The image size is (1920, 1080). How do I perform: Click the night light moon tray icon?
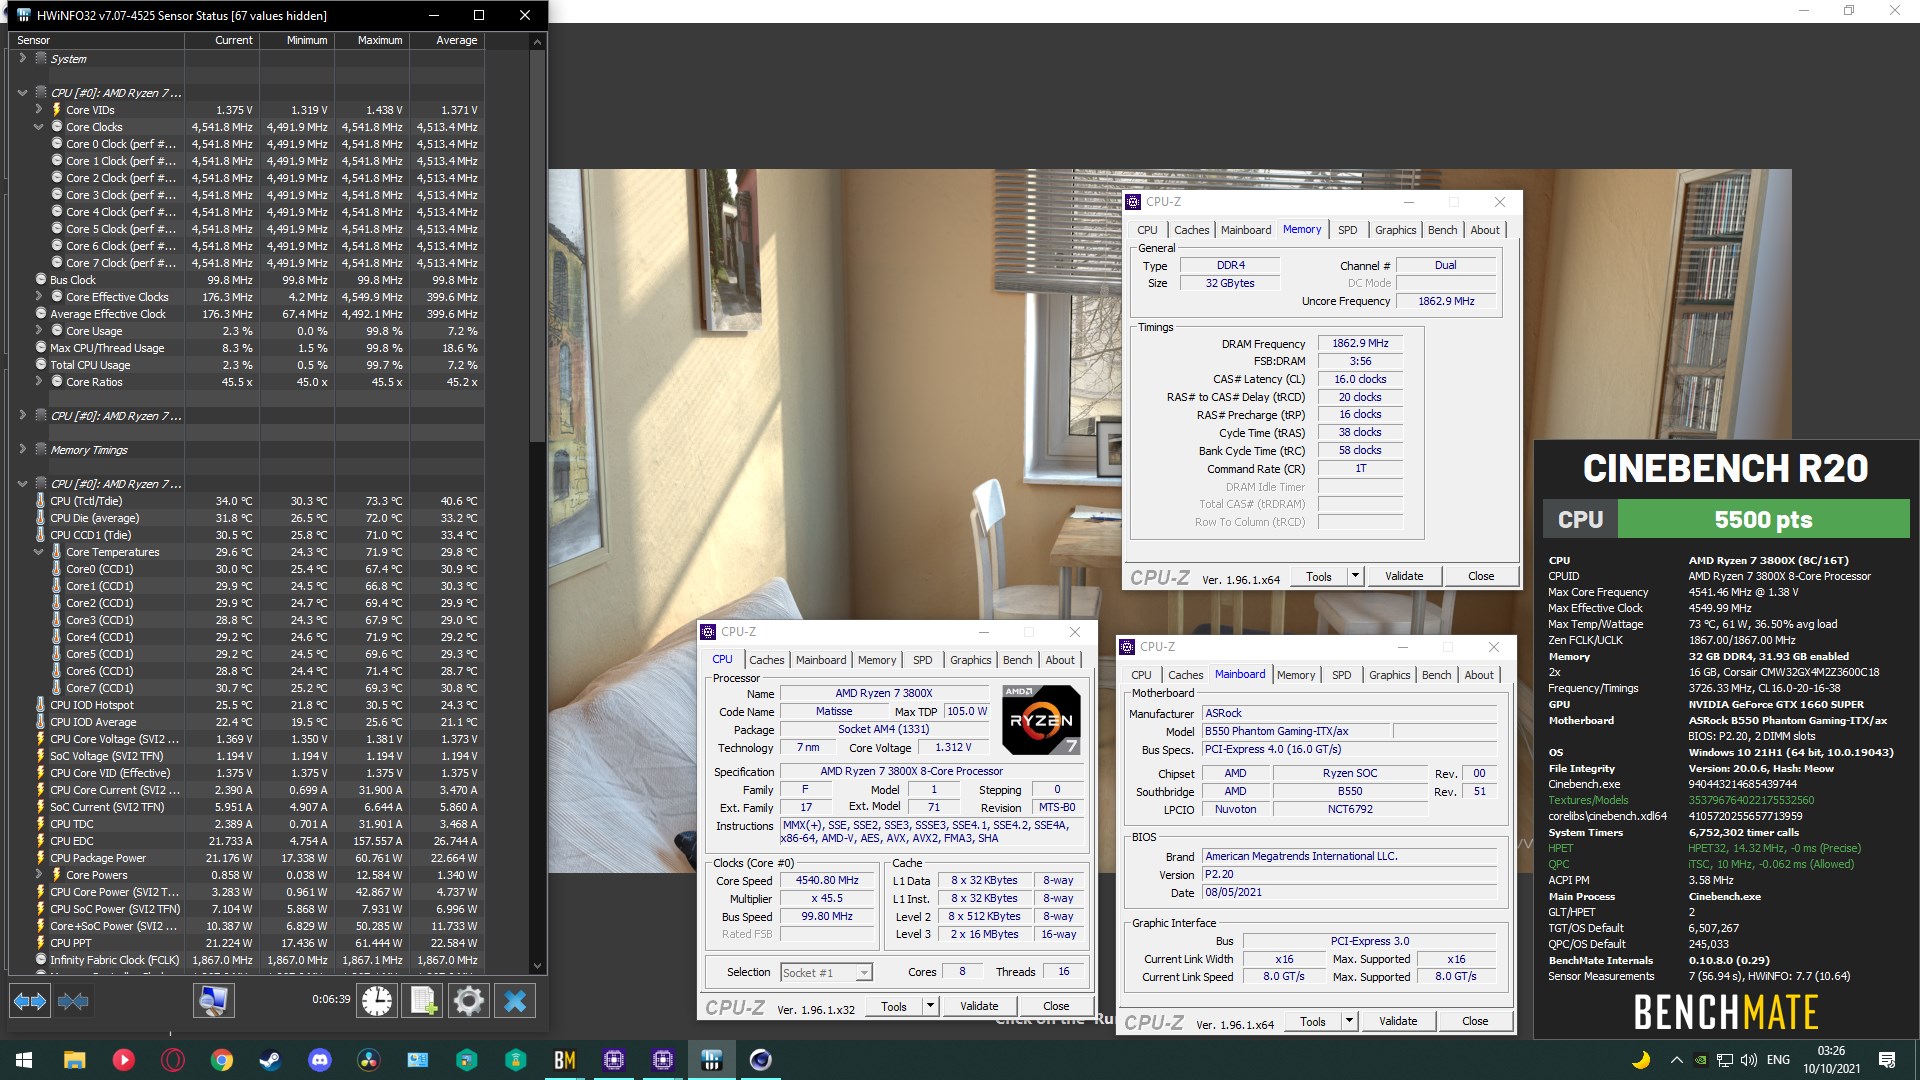1641,1060
